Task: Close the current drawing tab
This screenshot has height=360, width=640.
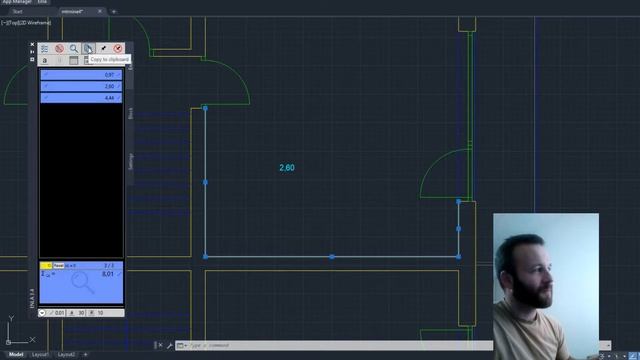Action: click(100, 11)
